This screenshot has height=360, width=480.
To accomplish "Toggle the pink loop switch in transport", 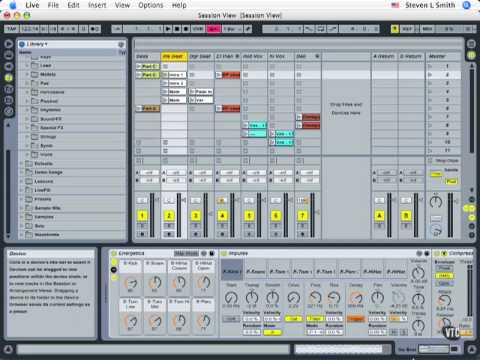I will pyautogui.click(x=213, y=29).
